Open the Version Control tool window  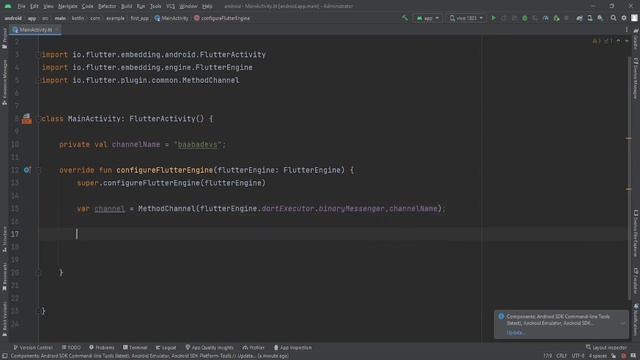click(33, 347)
